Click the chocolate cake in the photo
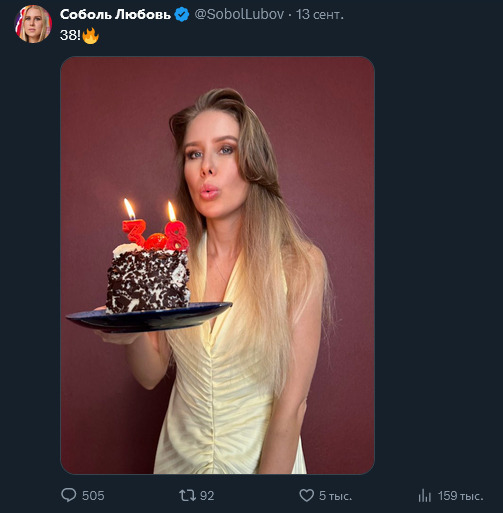 [148, 278]
